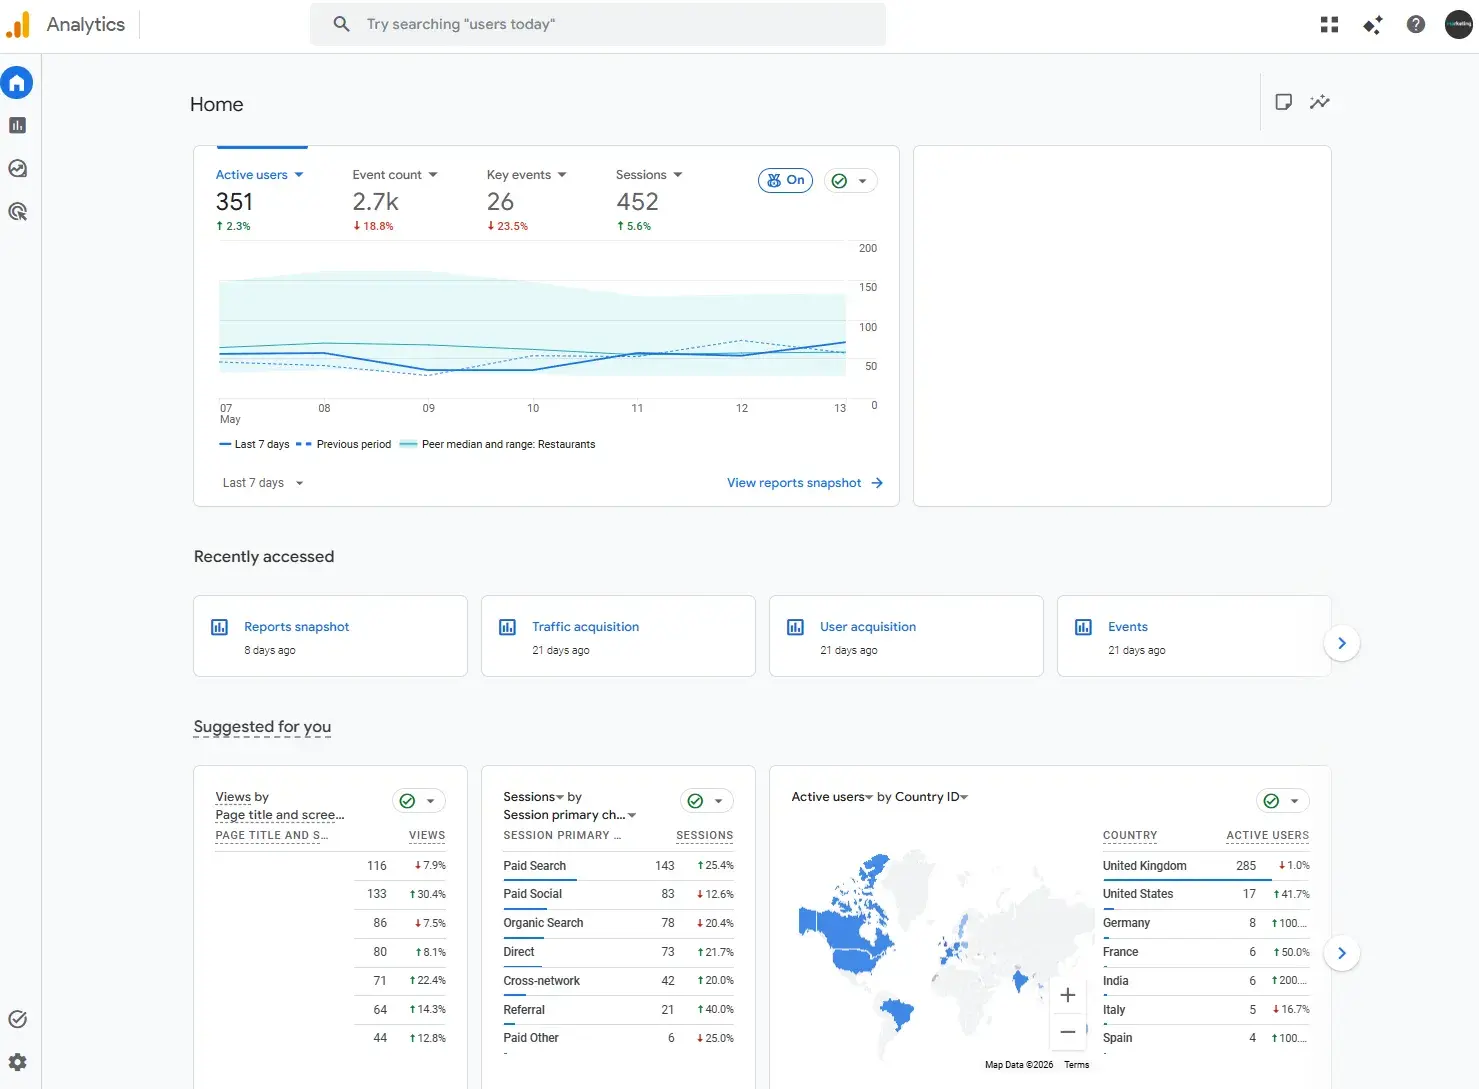This screenshot has height=1089, width=1479.
Task: Open the Explore icon in the left sidebar
Action: 17,168
